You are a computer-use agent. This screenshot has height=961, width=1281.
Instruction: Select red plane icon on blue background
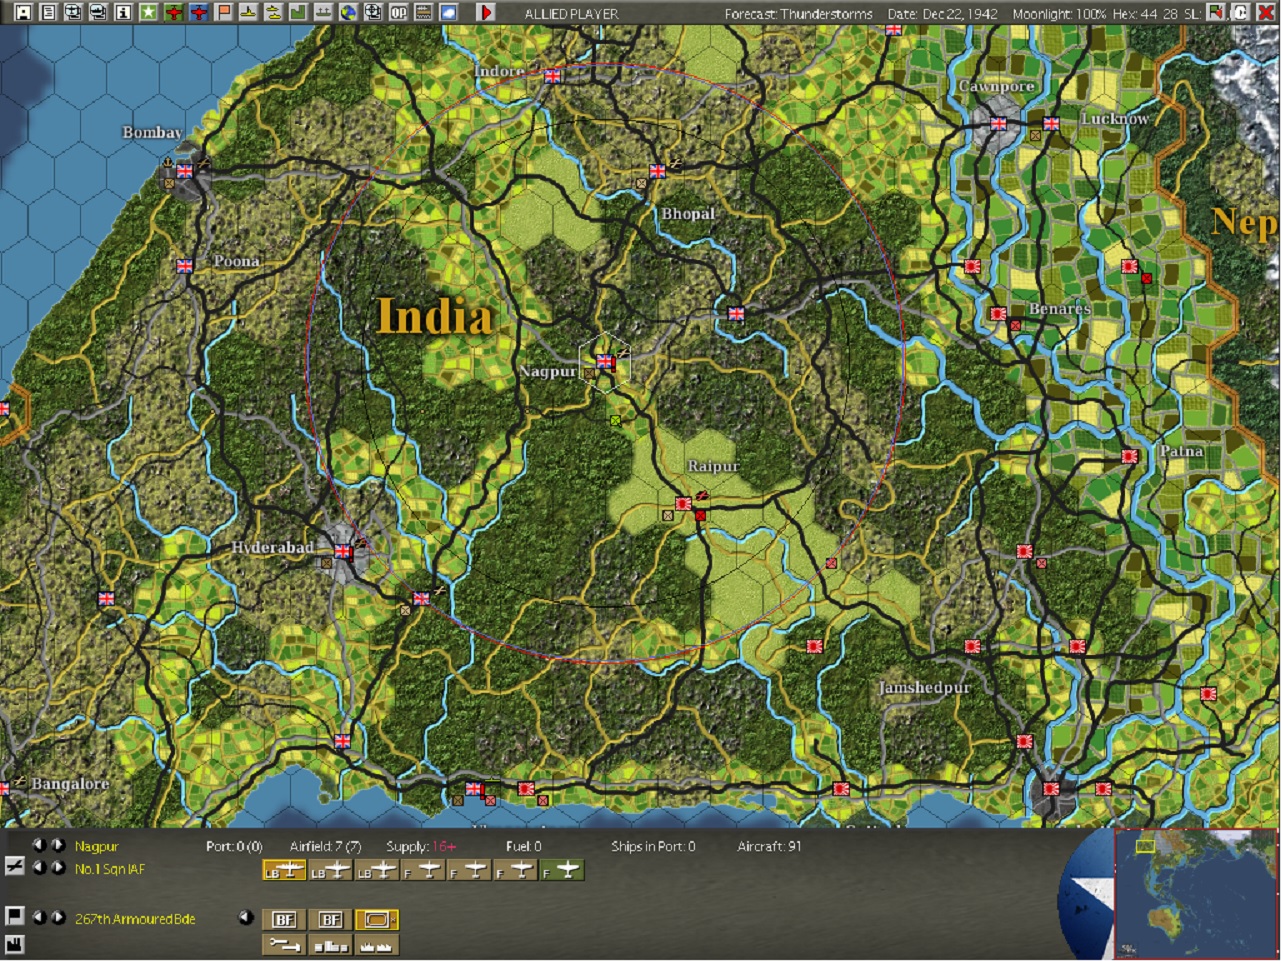pos(198,12)
